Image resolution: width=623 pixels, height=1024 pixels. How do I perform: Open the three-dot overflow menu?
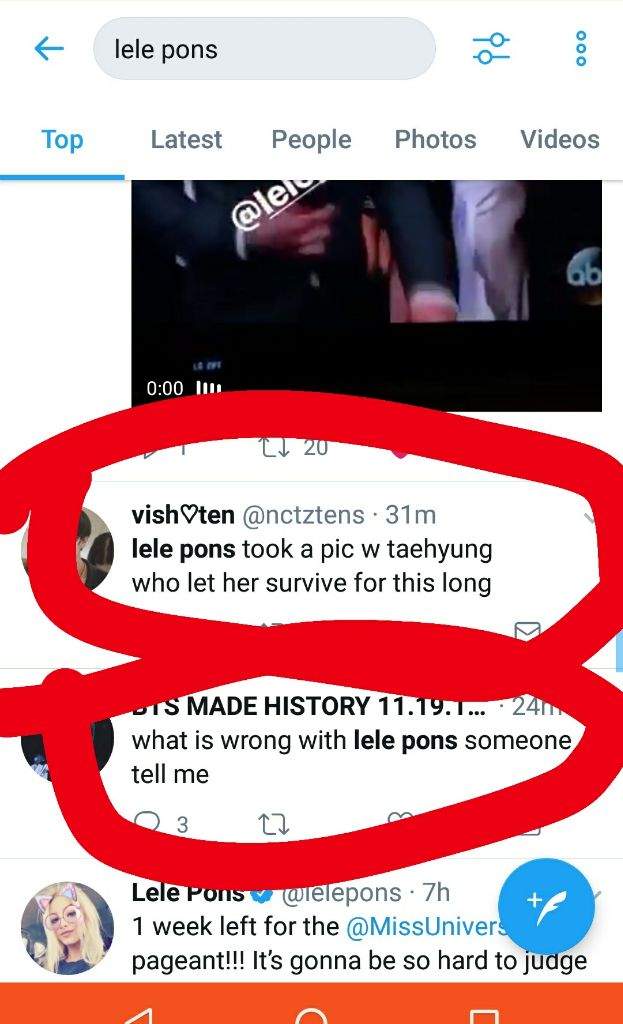click(x=581, y=48)
